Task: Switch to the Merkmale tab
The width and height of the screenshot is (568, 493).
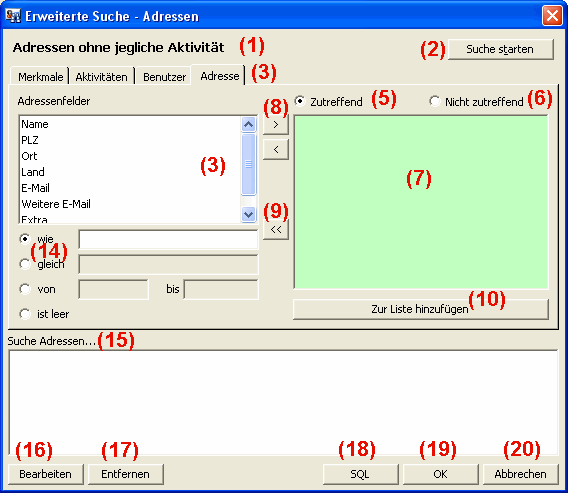Action: [x=40, y=77]
